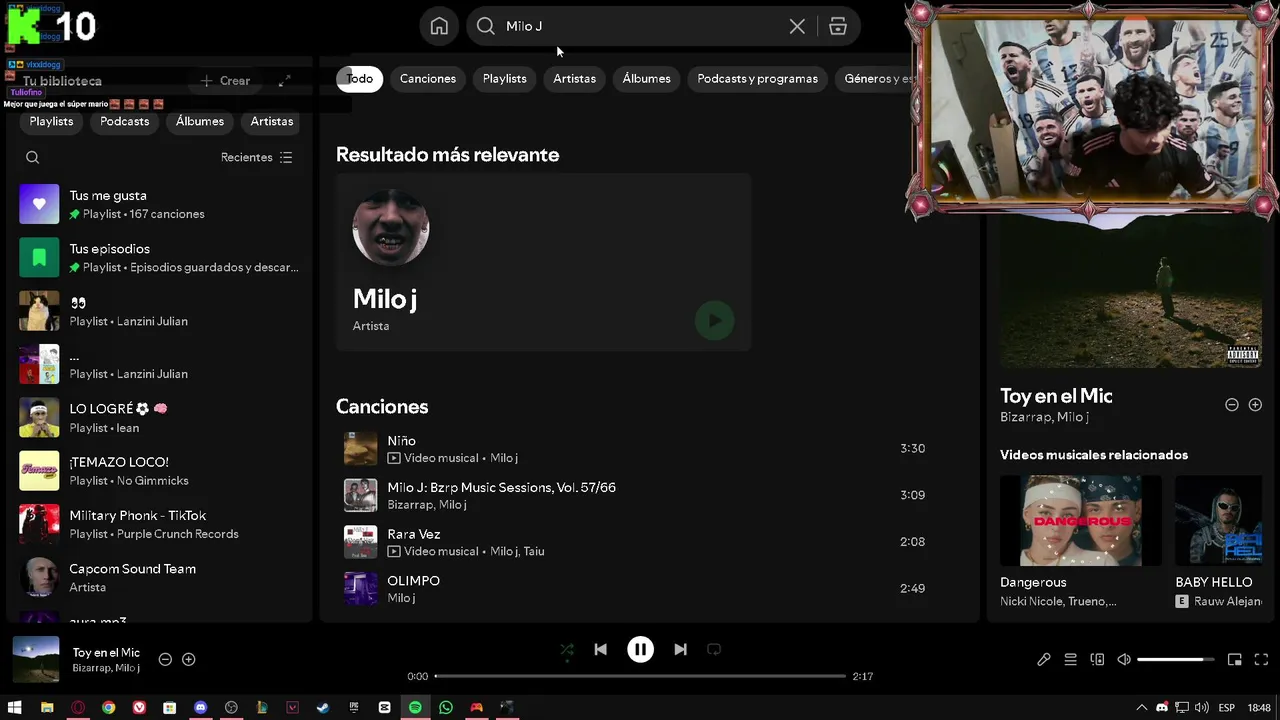Screen dimensions: 1280x720
Task: Filter search results by Artistas
Action: click(x=574, y=79)
